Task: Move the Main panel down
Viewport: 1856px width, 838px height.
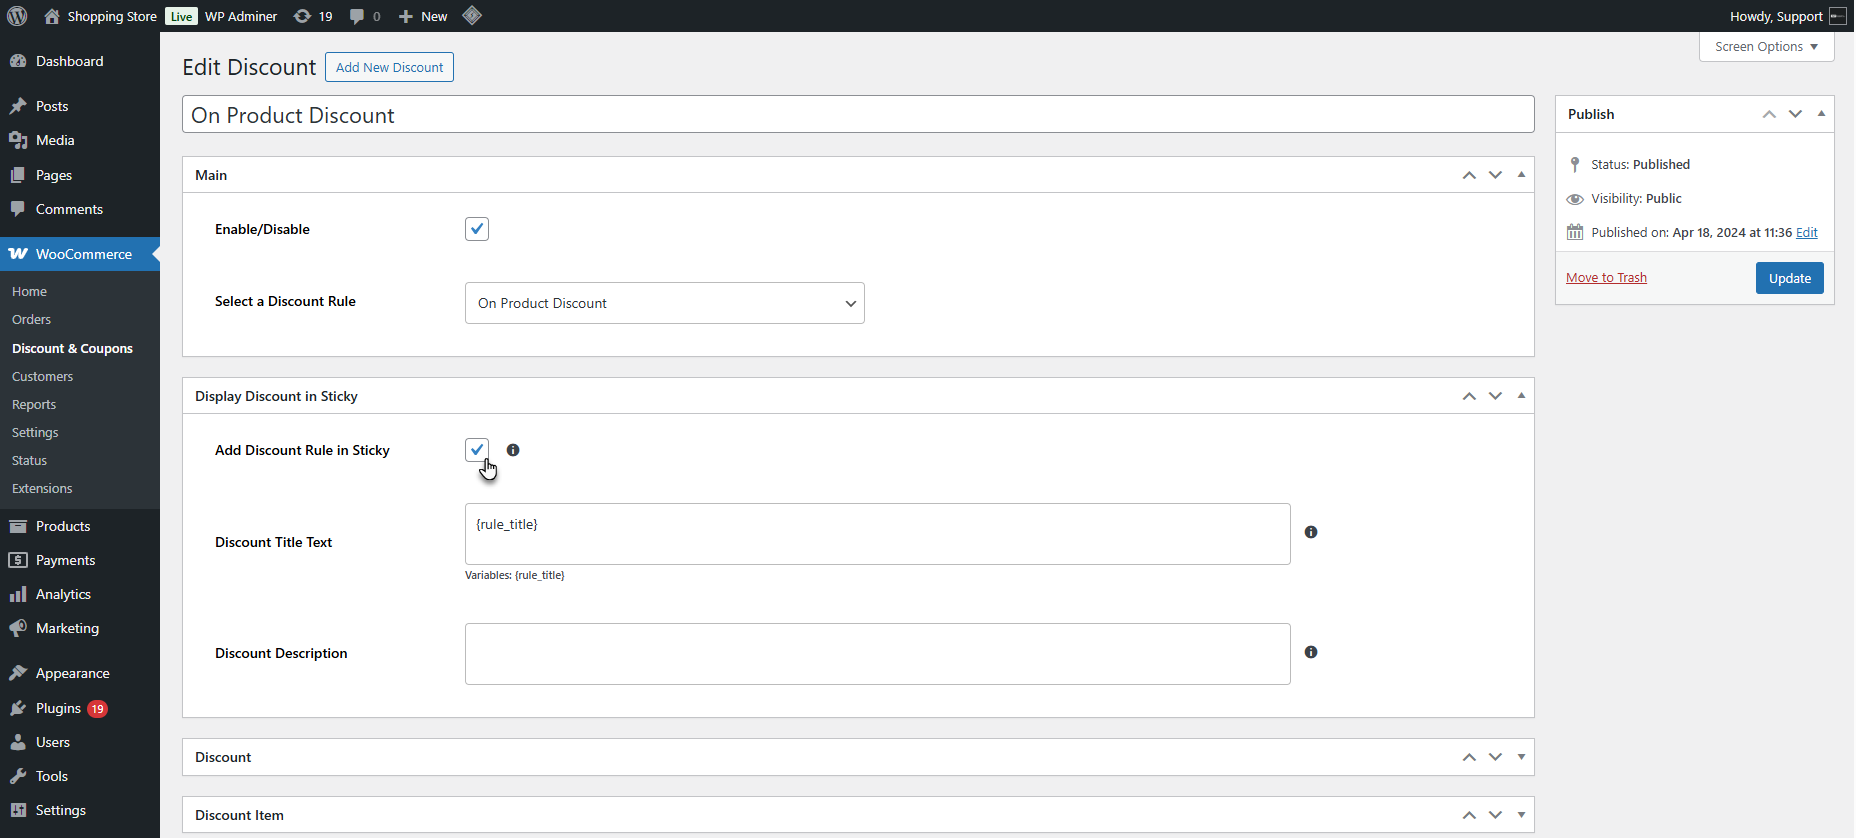Action: pos(1495,175)
